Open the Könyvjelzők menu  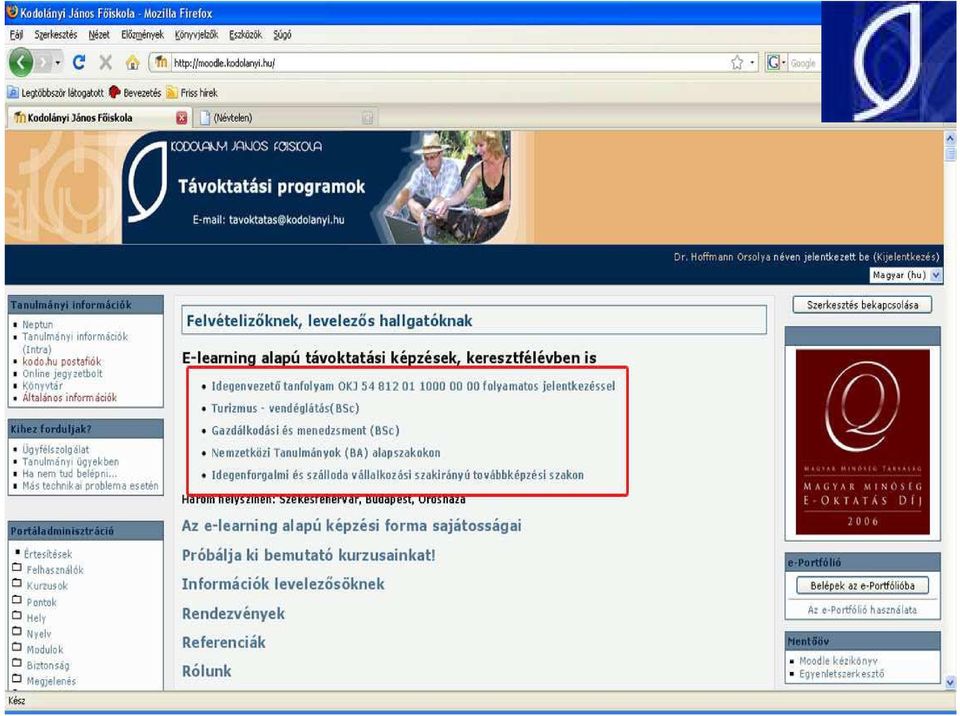197,35
